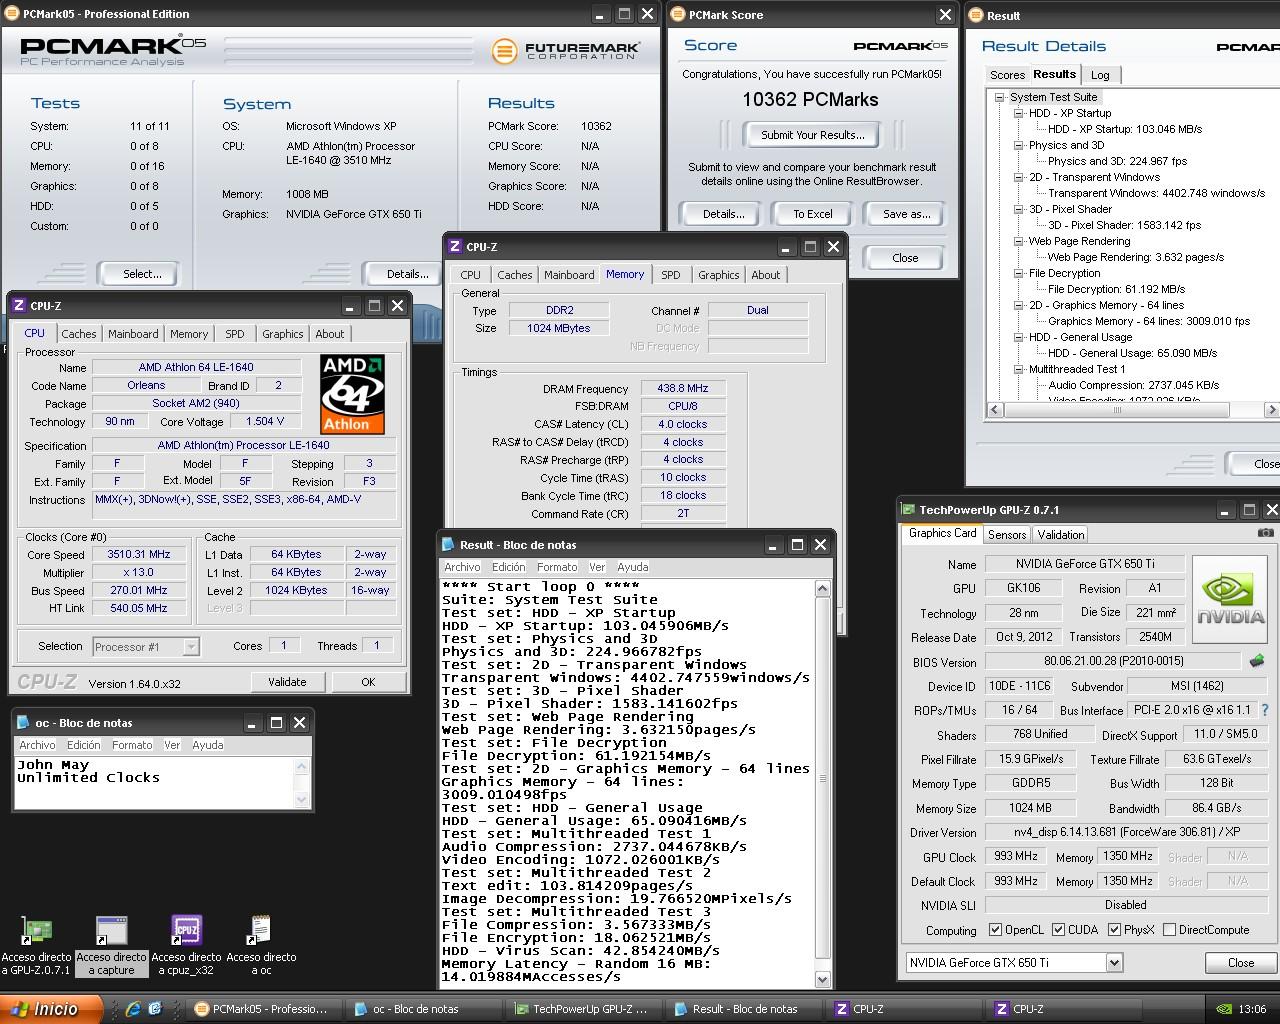
Task: Click the Save as... button
Action: pyautogui.click(x=906, y=214)
